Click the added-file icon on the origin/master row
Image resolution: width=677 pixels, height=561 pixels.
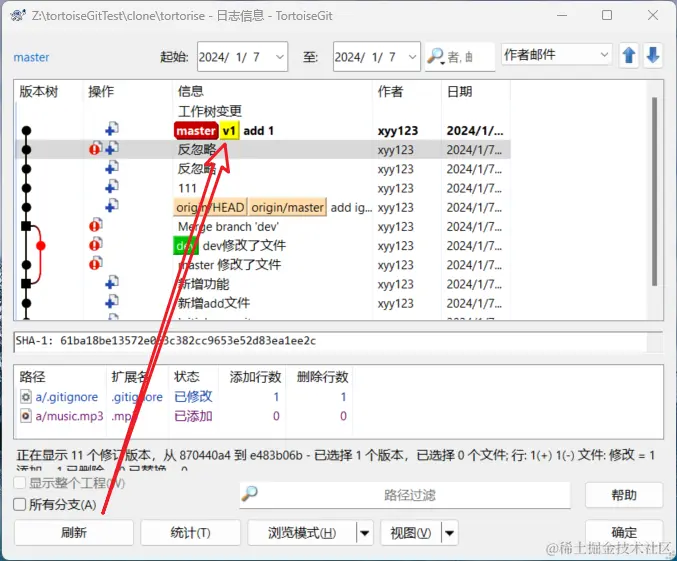click(112, 206)
